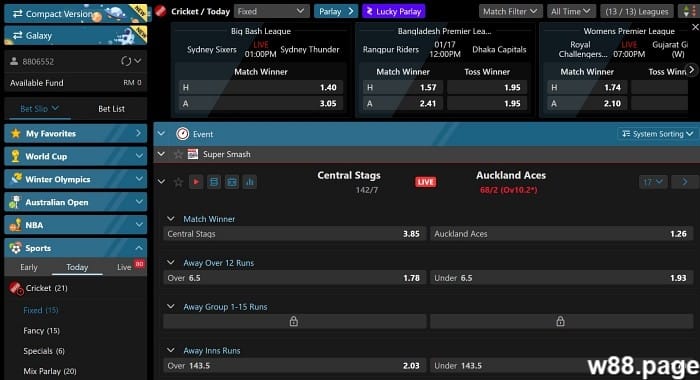Bet on Central Stags at 3.85
The width and height of the screenshot is (700, 380).
pos(295,234)
